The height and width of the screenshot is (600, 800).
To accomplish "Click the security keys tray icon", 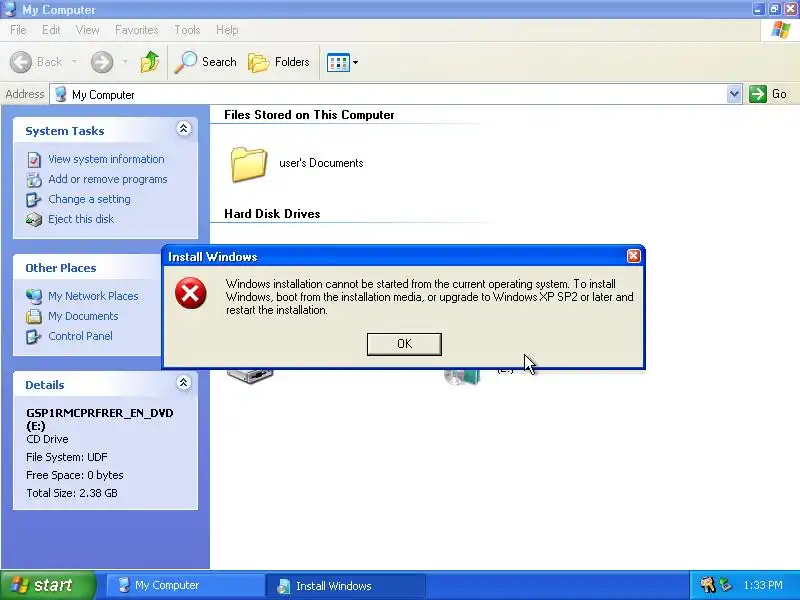I will point(707,585).
